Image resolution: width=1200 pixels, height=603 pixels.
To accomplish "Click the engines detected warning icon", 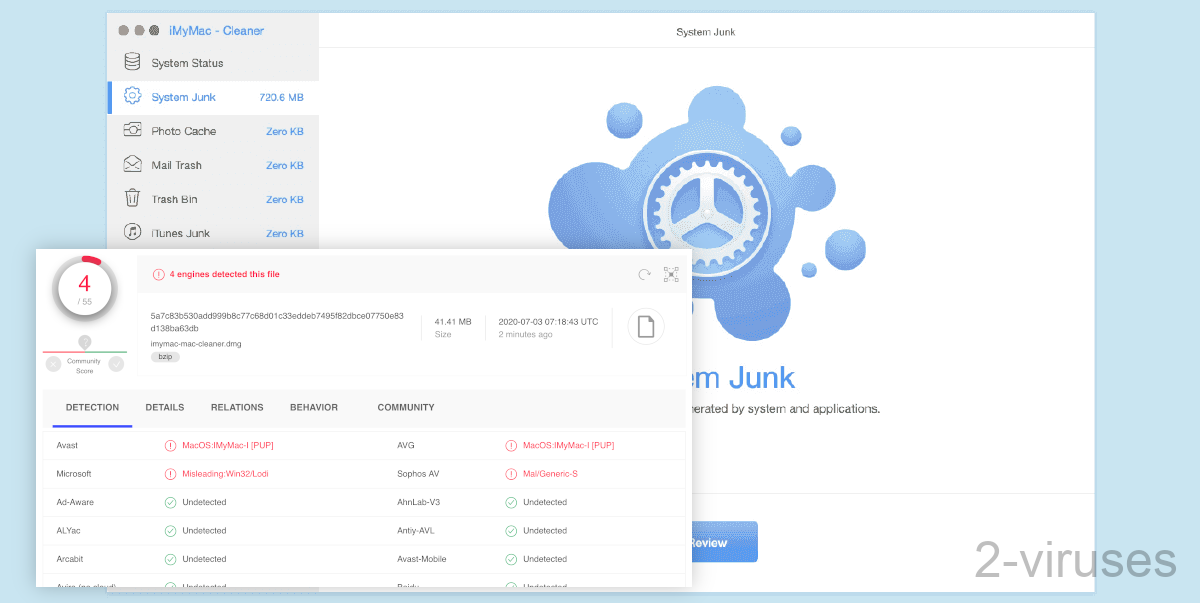I will 158,274.
